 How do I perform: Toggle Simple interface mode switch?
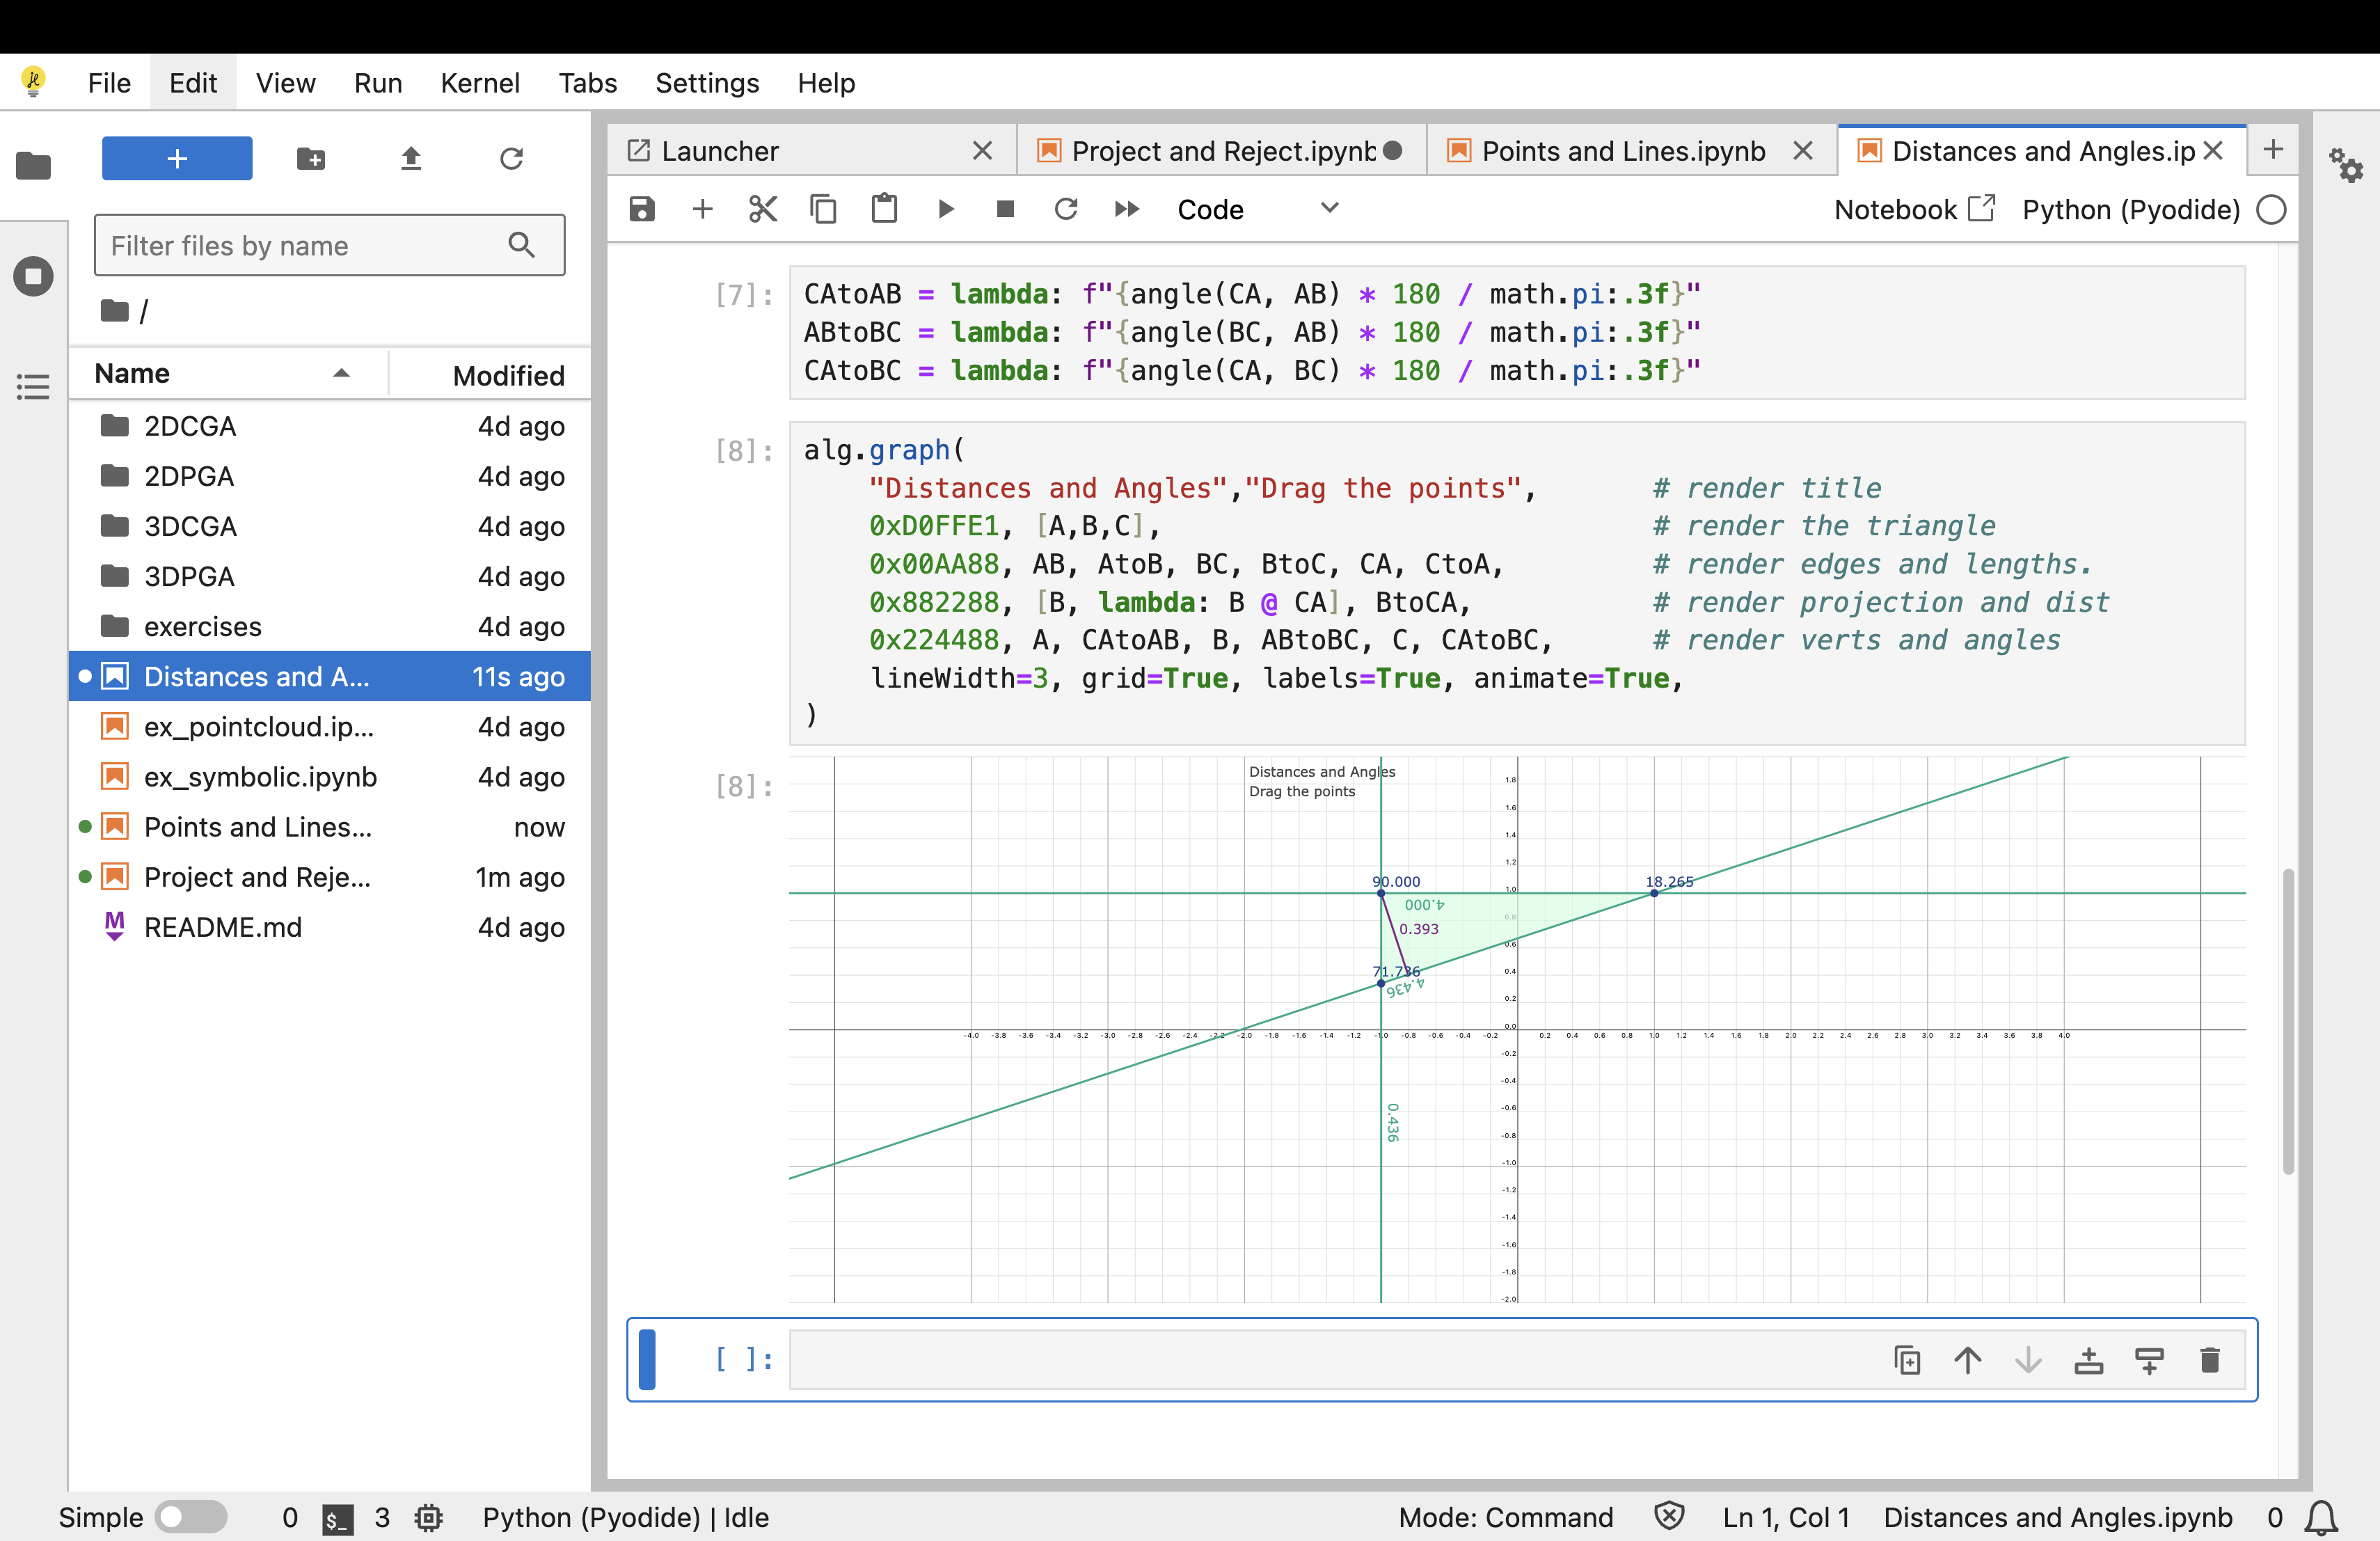[192, 1517]
